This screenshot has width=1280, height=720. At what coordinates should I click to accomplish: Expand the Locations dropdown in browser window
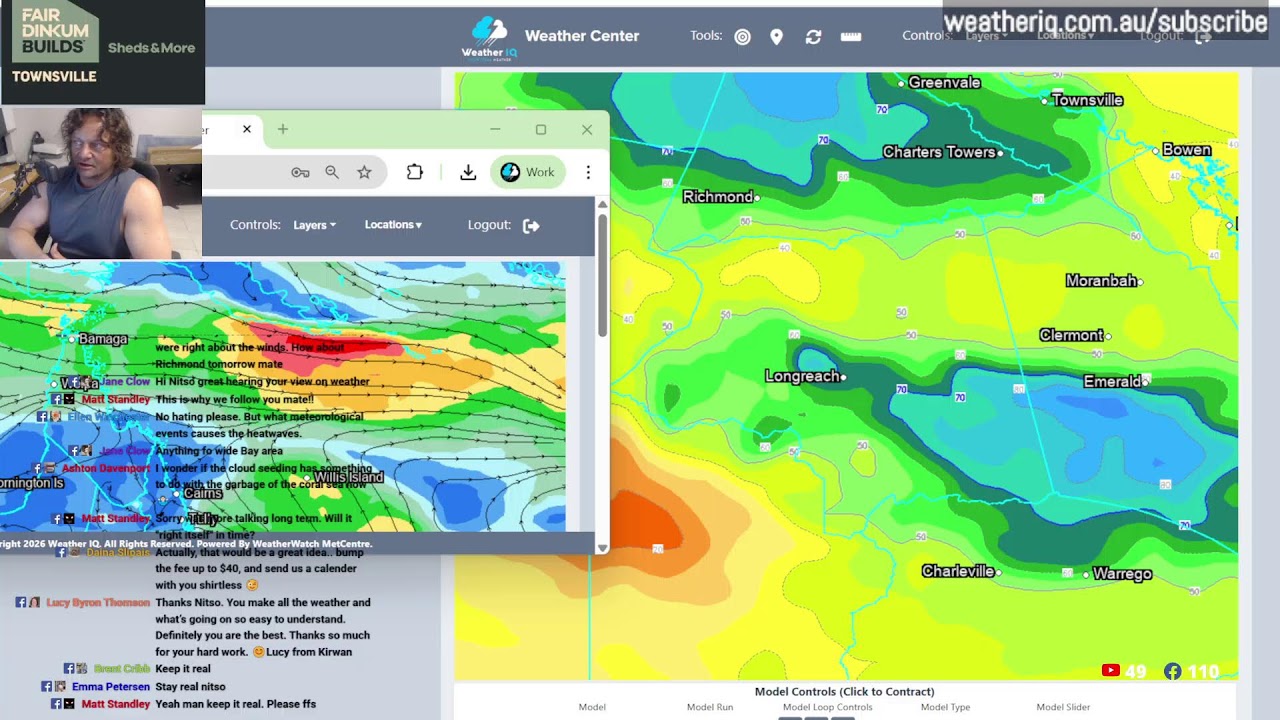pos(393,225)
